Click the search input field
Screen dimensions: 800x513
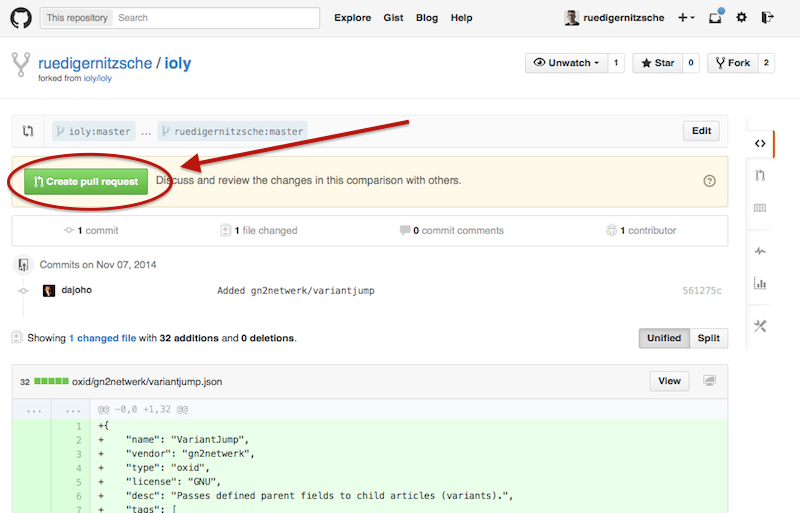point(216,18)
